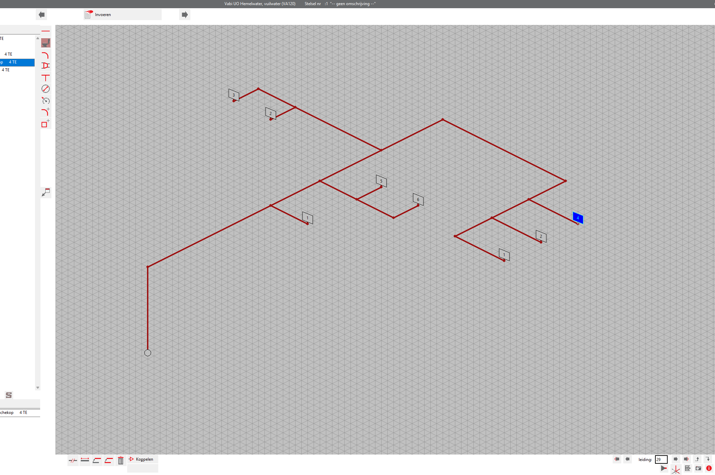Select the T-piece fitting tool
Image resolution: width=715 pixels, height=475 pixels.
[x=45, y=78]
